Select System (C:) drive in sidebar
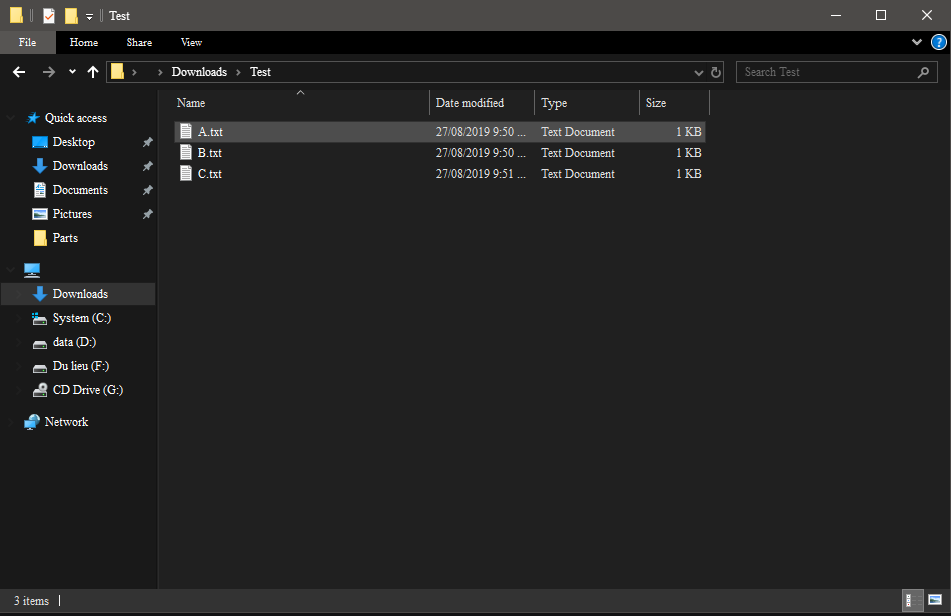The height and width of the screenshot is (616, 951). (x=81, y=318)
